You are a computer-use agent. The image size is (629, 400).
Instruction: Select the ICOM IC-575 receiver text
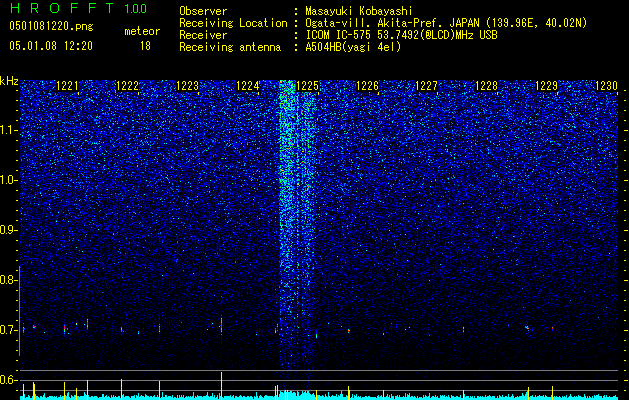pos(401,35)
